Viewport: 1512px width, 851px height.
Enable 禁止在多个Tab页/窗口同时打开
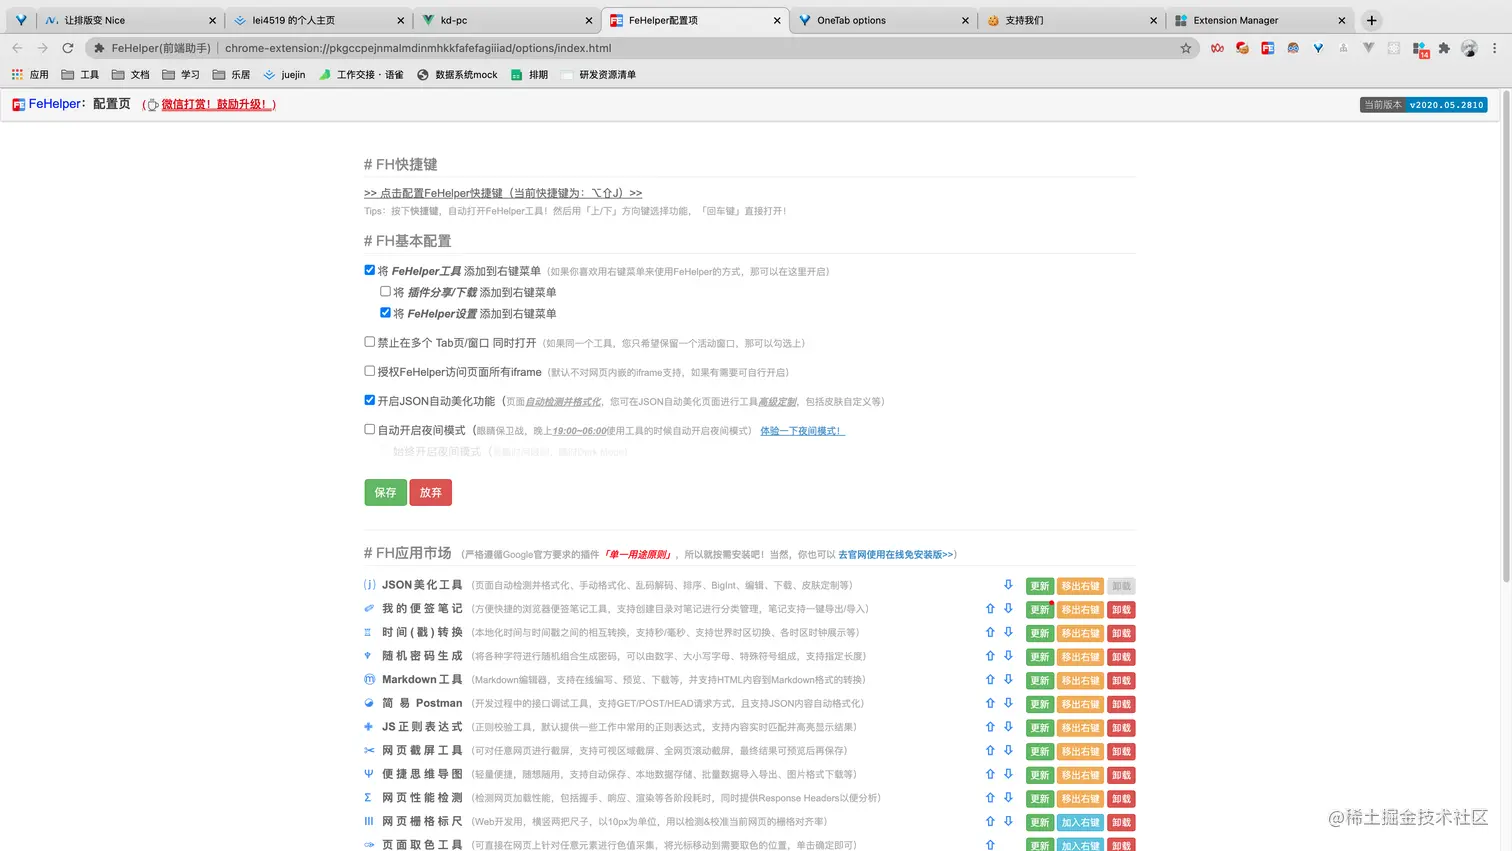coord(370,342)
